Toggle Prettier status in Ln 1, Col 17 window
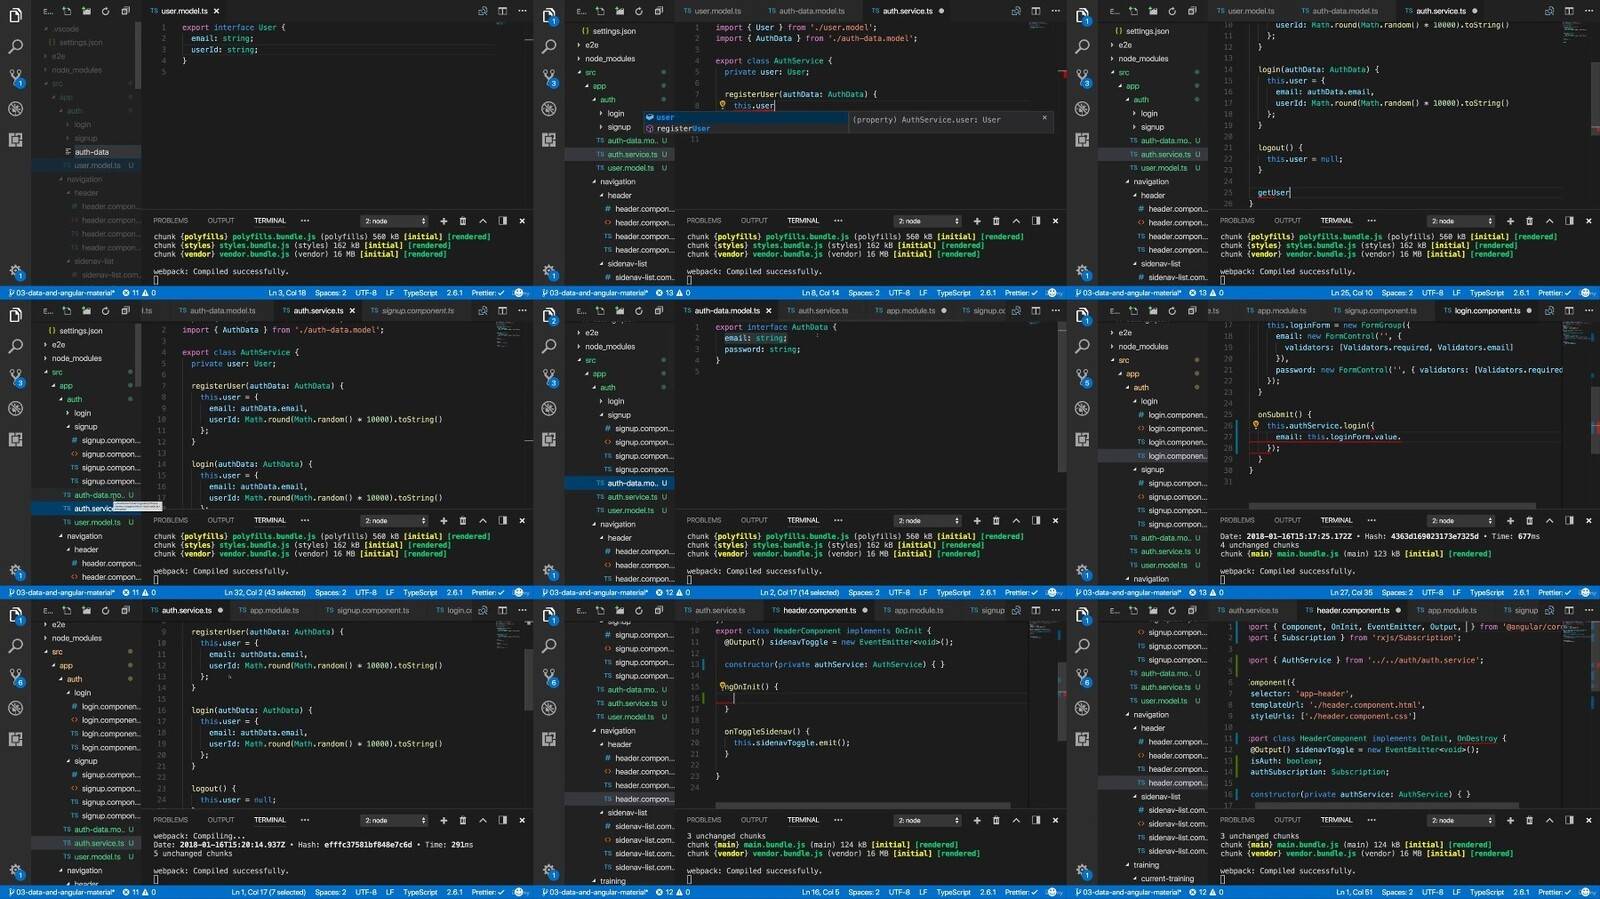This screenshot has width=1600, height=899. click(487, 892)
